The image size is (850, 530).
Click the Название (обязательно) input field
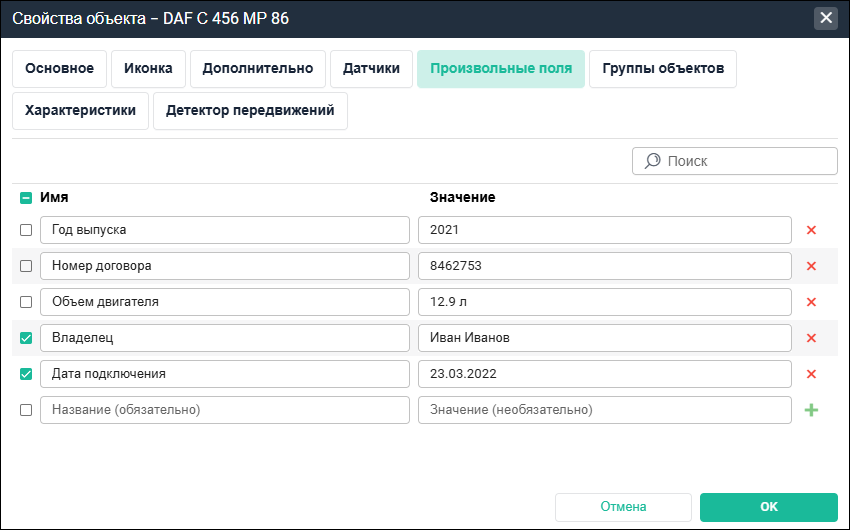click(x=225, y=410)
